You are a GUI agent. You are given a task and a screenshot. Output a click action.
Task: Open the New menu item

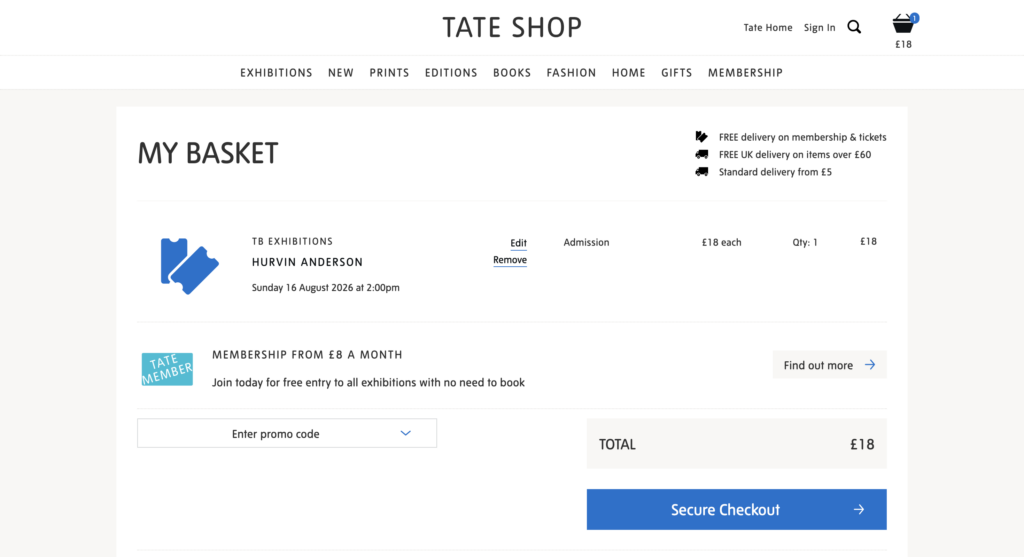(x=341, y=72)
